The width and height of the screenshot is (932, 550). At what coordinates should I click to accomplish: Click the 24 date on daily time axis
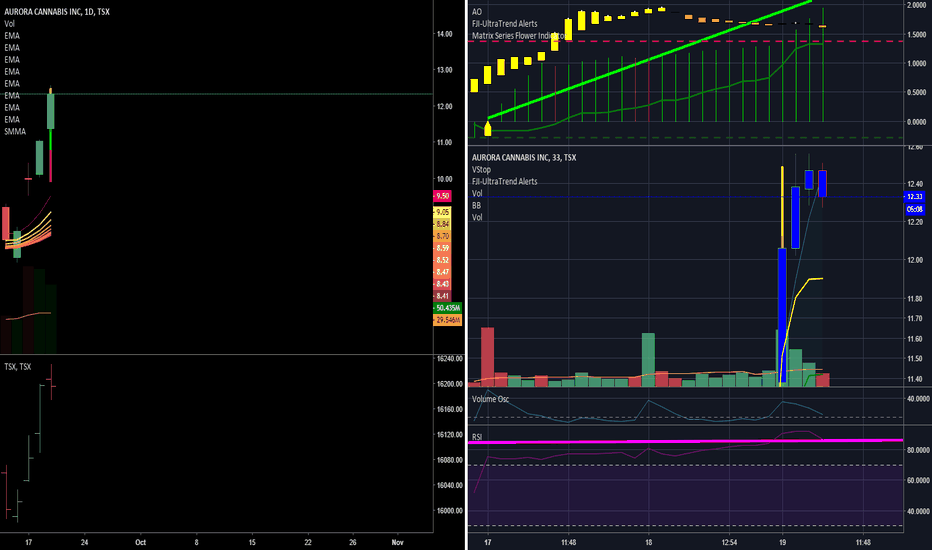coord(84,542)
